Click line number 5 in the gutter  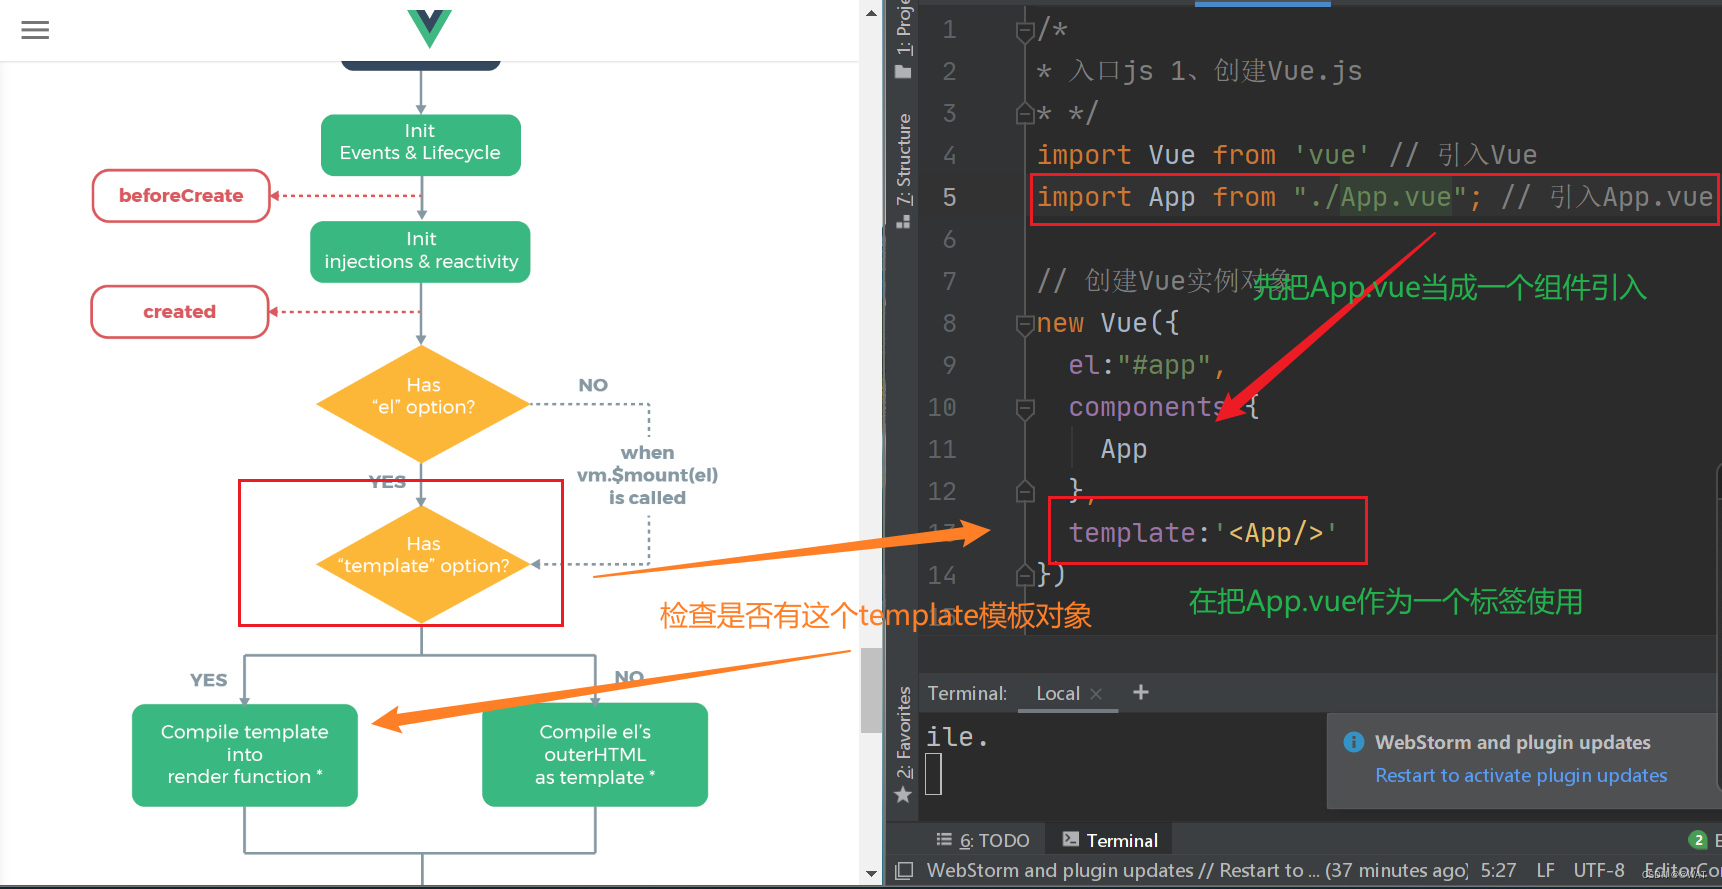pyautogui.click(x=949, y=197)
